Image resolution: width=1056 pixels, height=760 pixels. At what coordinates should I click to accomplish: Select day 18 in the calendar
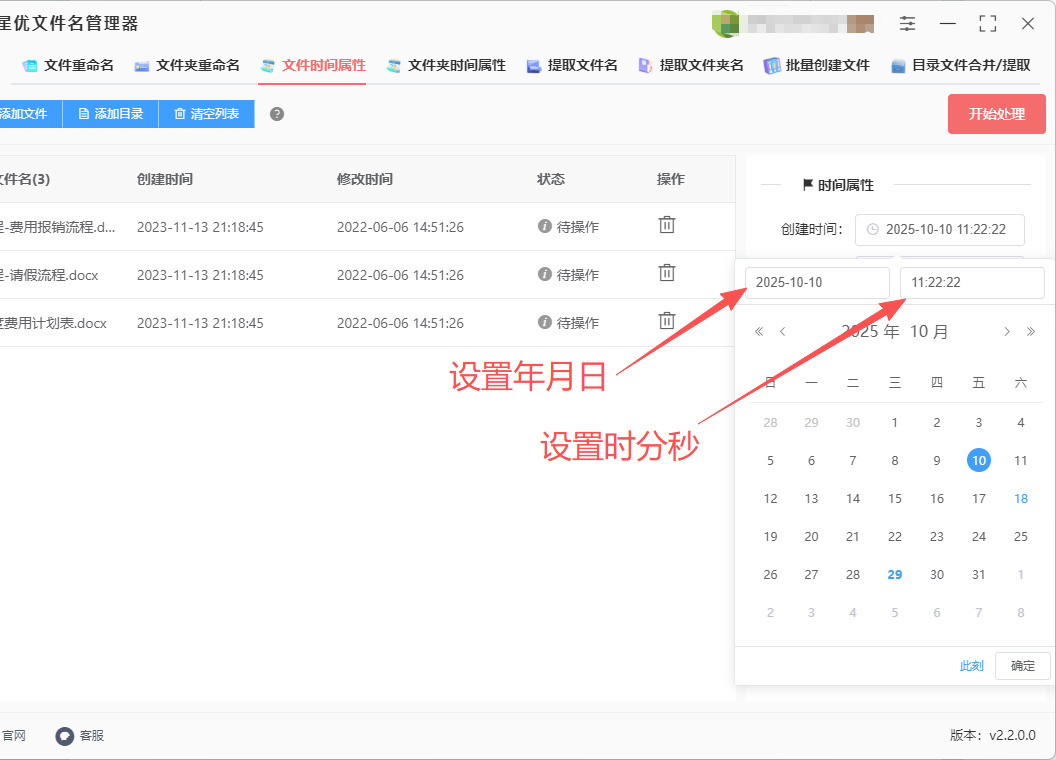pos(1020,499)
